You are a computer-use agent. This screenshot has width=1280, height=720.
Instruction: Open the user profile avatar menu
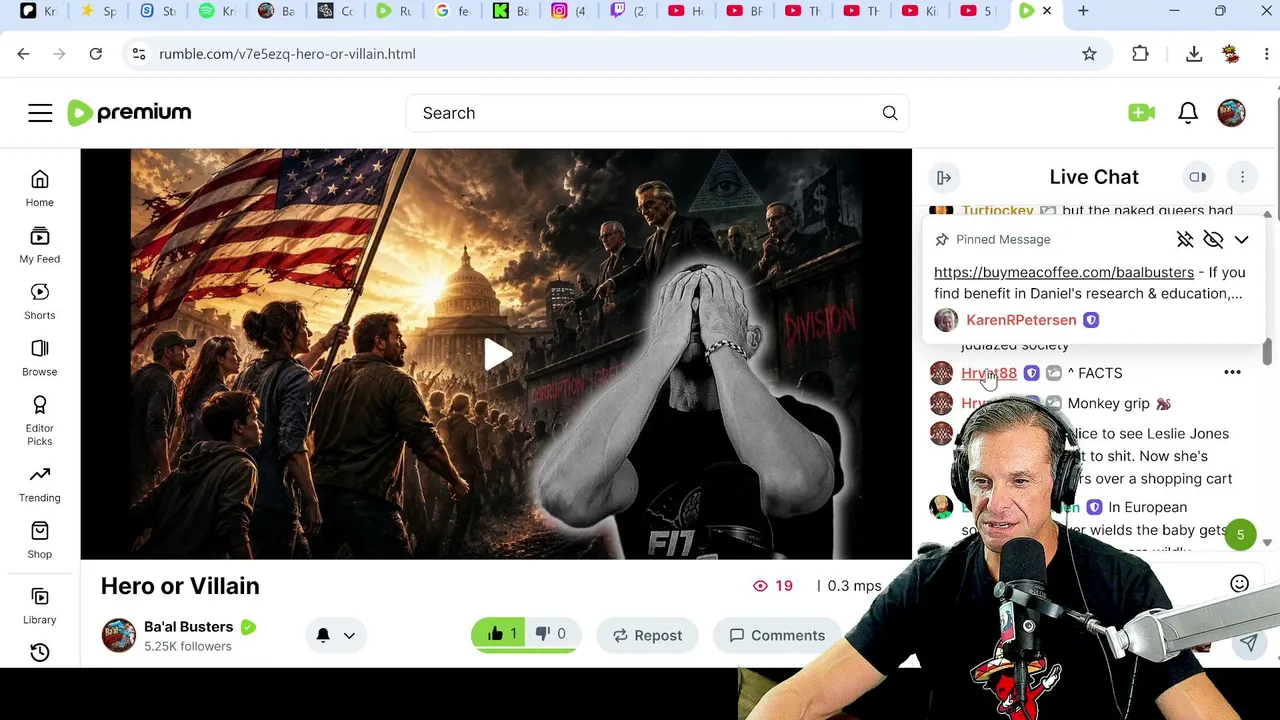point(1232,113)
